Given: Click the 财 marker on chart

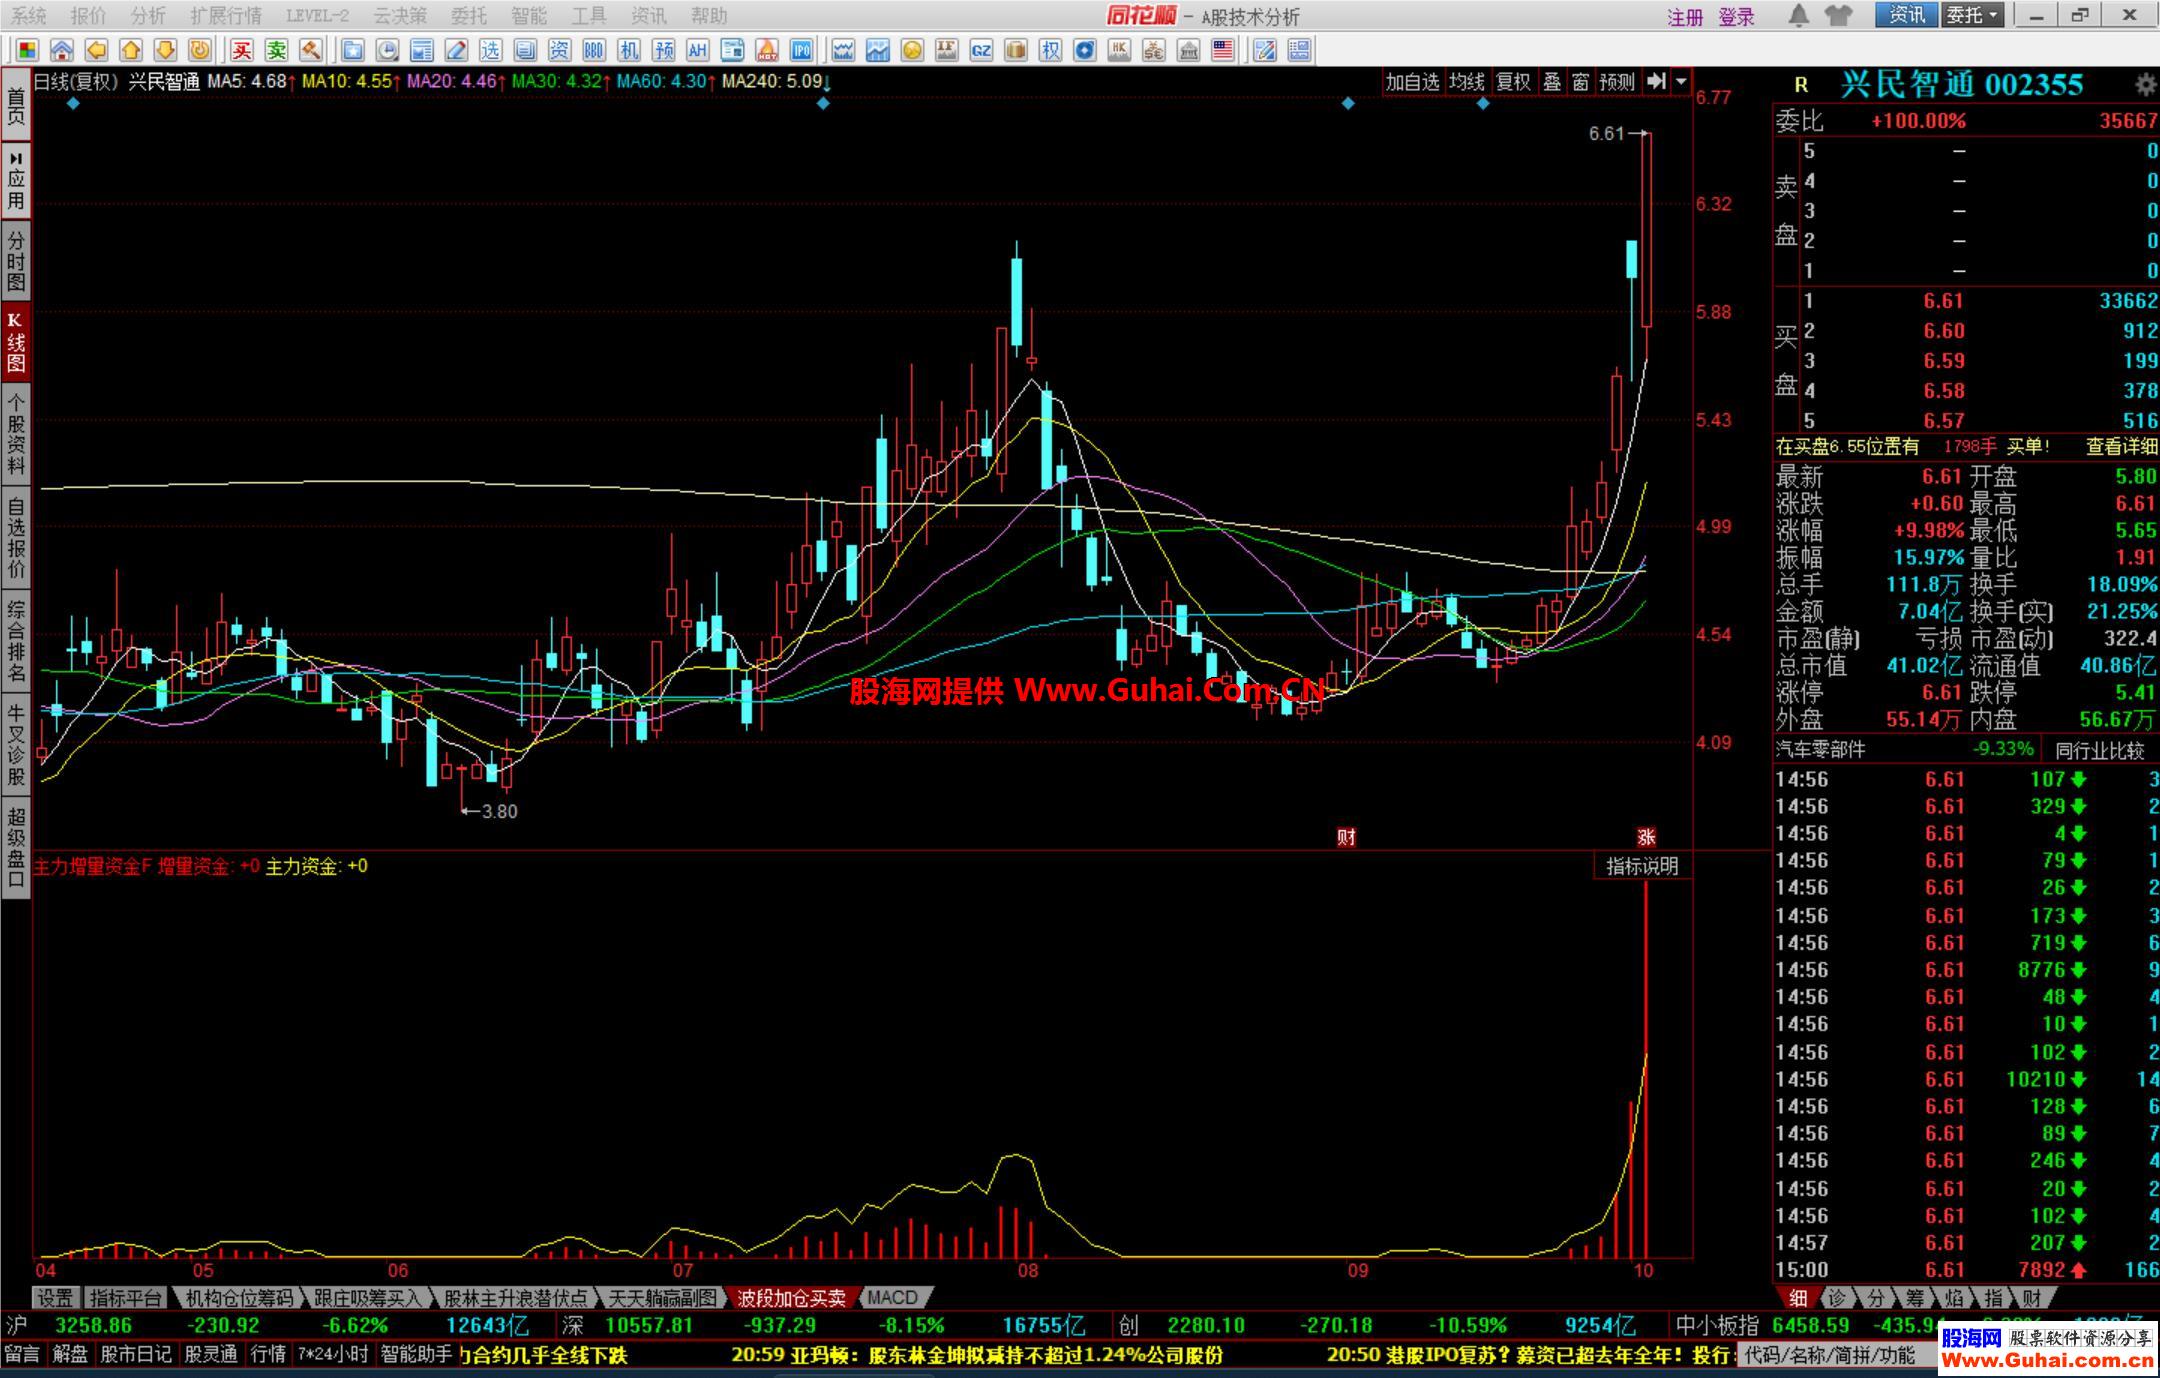Looking at the screenshot, I should [1346, 837].
